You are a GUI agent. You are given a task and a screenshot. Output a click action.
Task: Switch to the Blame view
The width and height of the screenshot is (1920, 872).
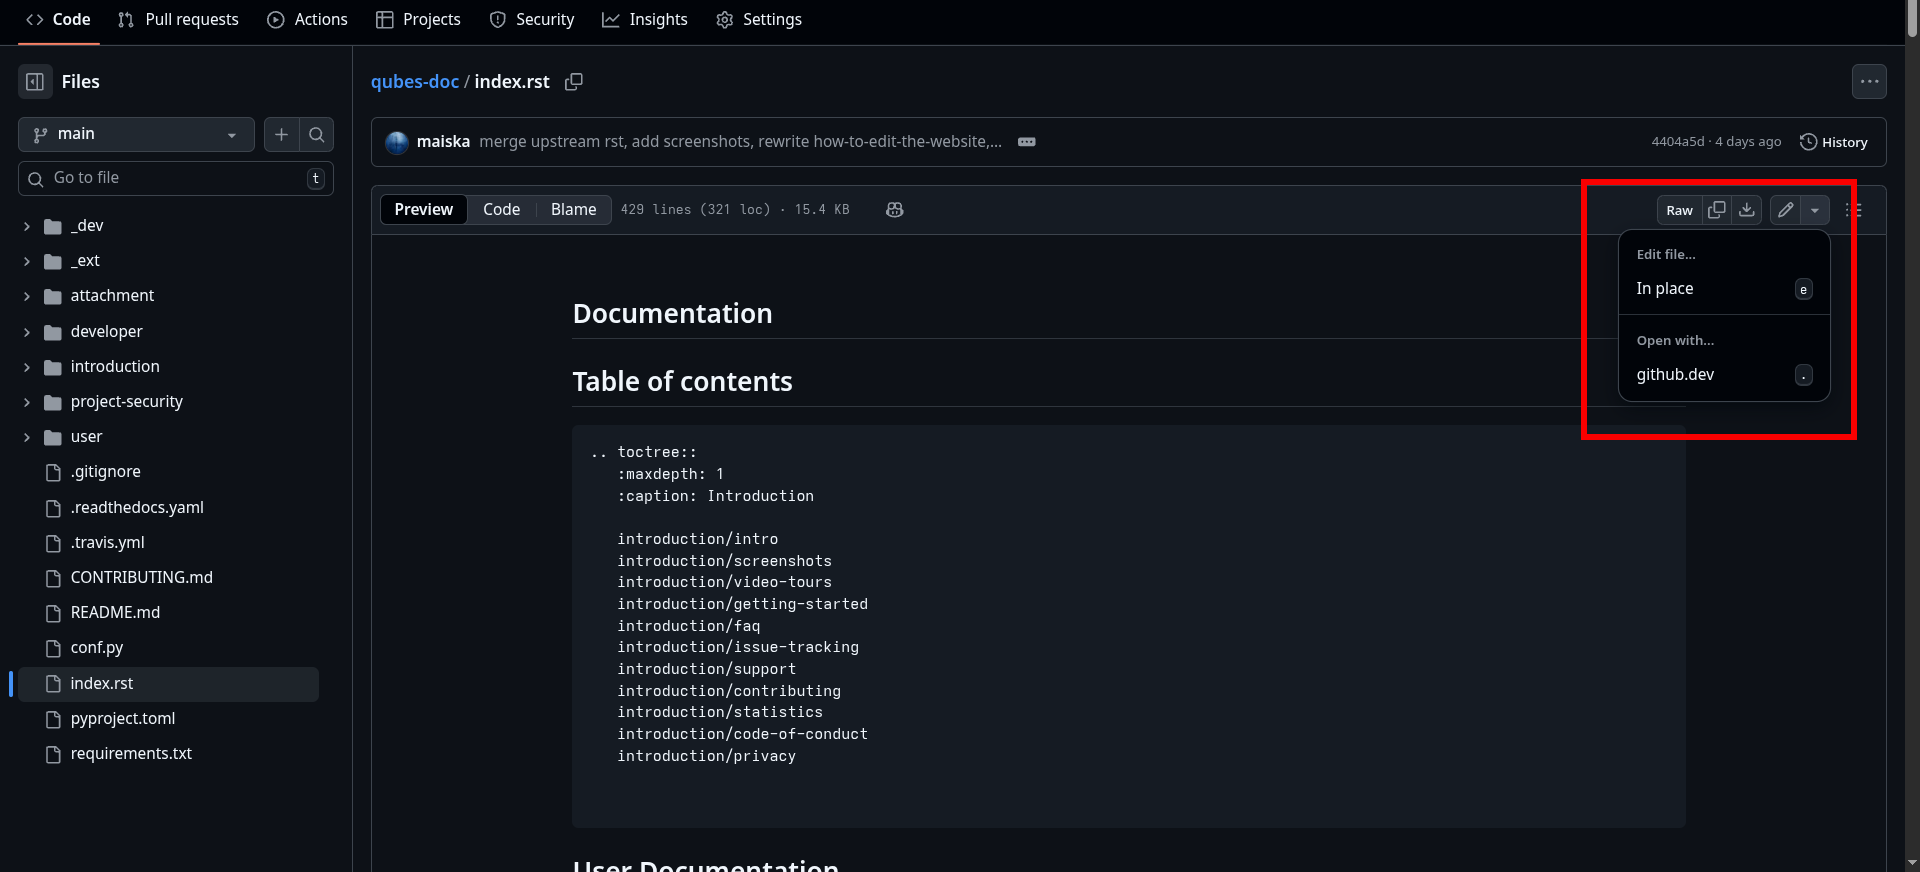tap(573, 210)
